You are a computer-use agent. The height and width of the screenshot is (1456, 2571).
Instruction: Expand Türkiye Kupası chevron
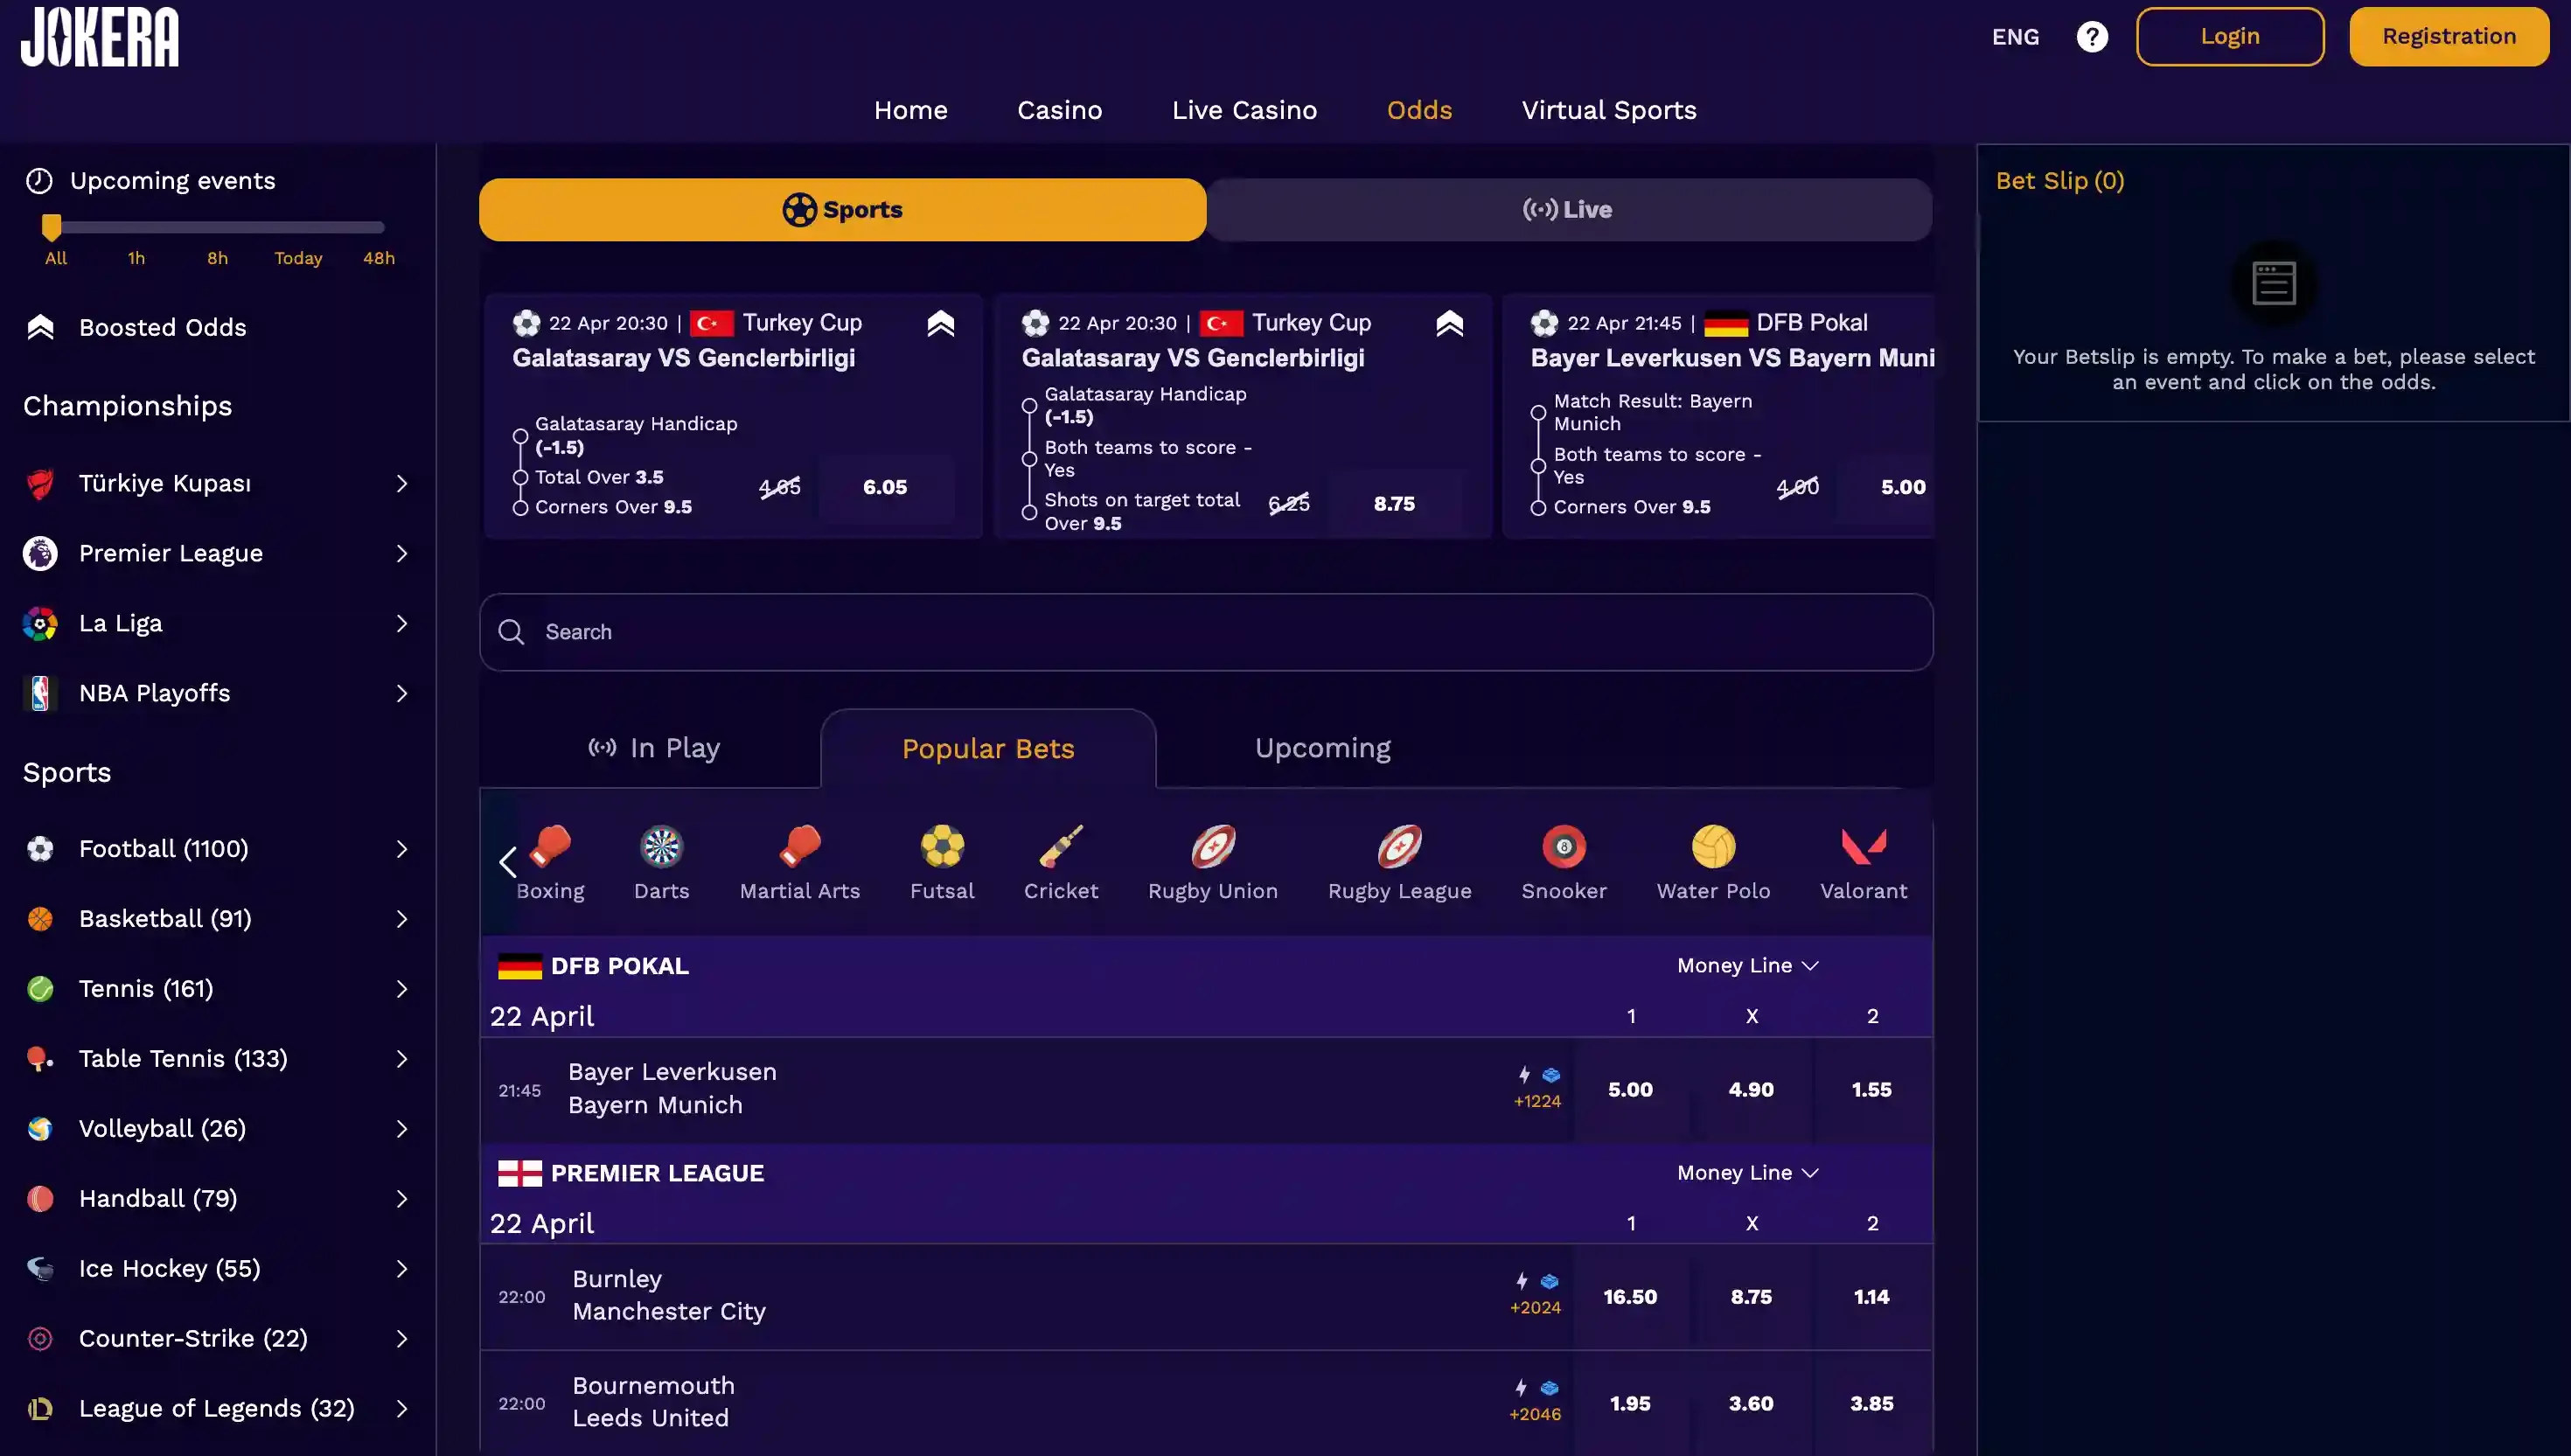tap(402, 484)
